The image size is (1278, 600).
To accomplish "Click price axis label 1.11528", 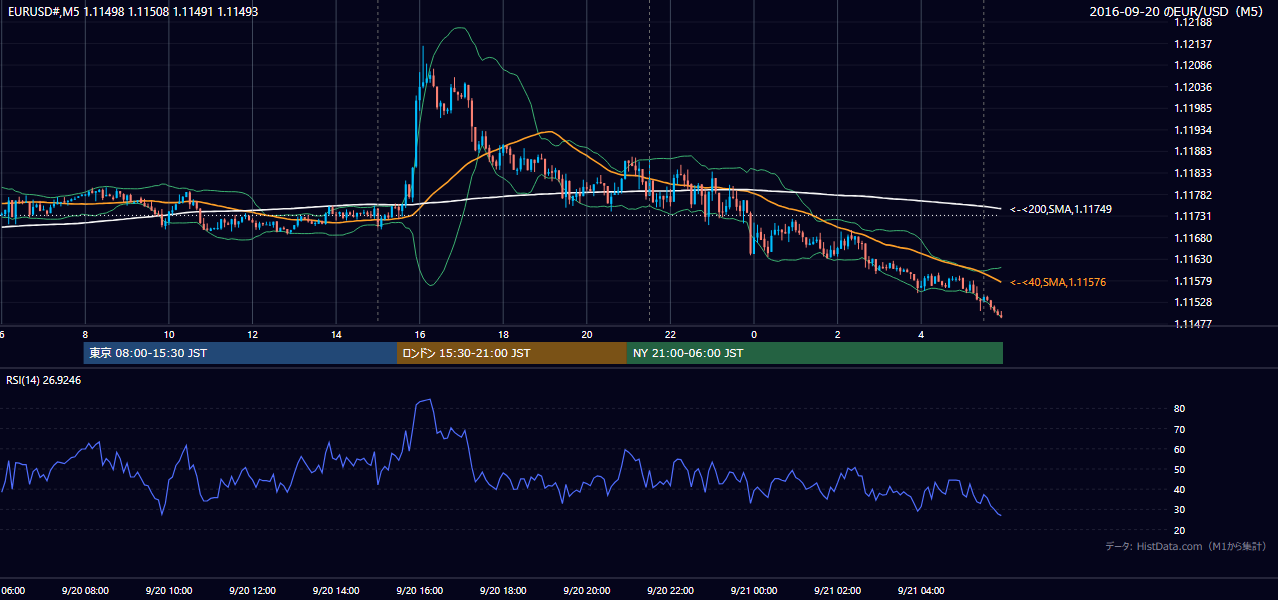I will (x=1195, y=303).
